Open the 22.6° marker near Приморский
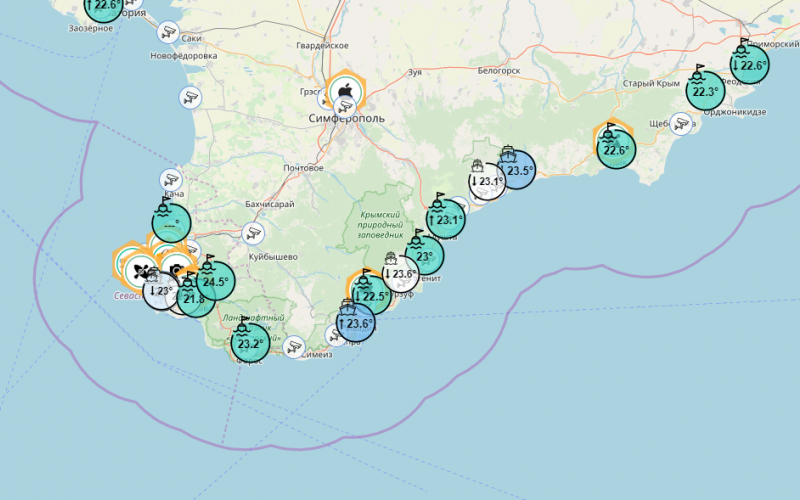This screenshot has height=500, width=800. tap(748, 65)
